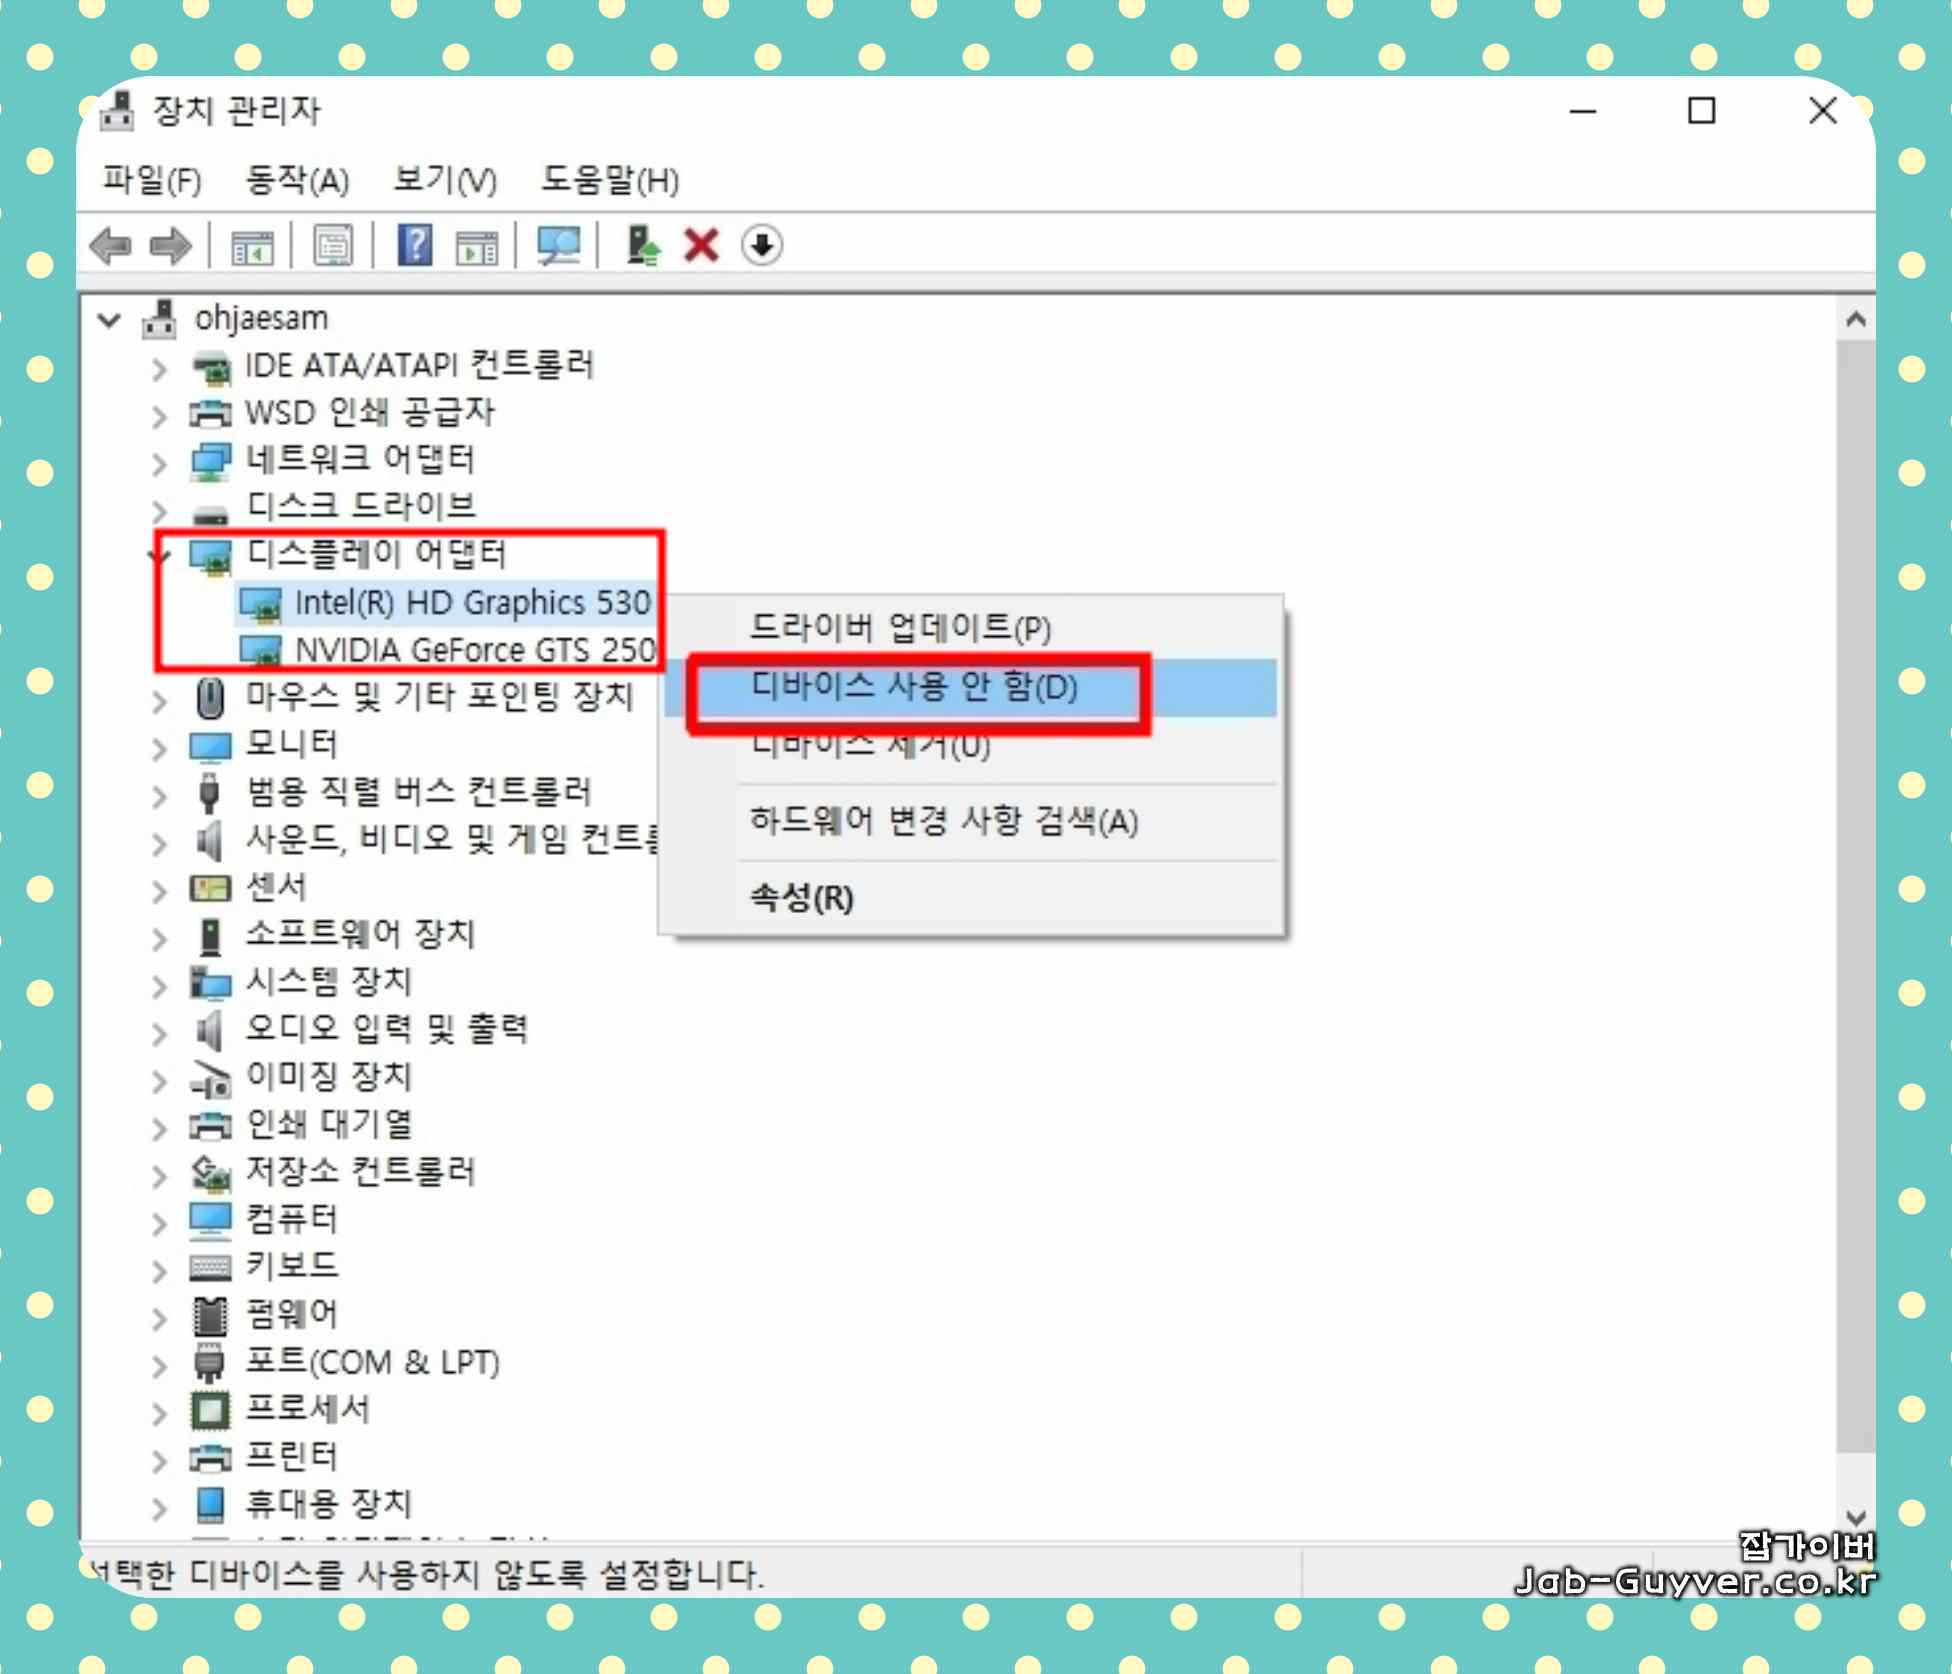Open the 보기(V) menu
Image resolution: width=1952 pixels, height=1674 pixels.
[x=444, y=181]
